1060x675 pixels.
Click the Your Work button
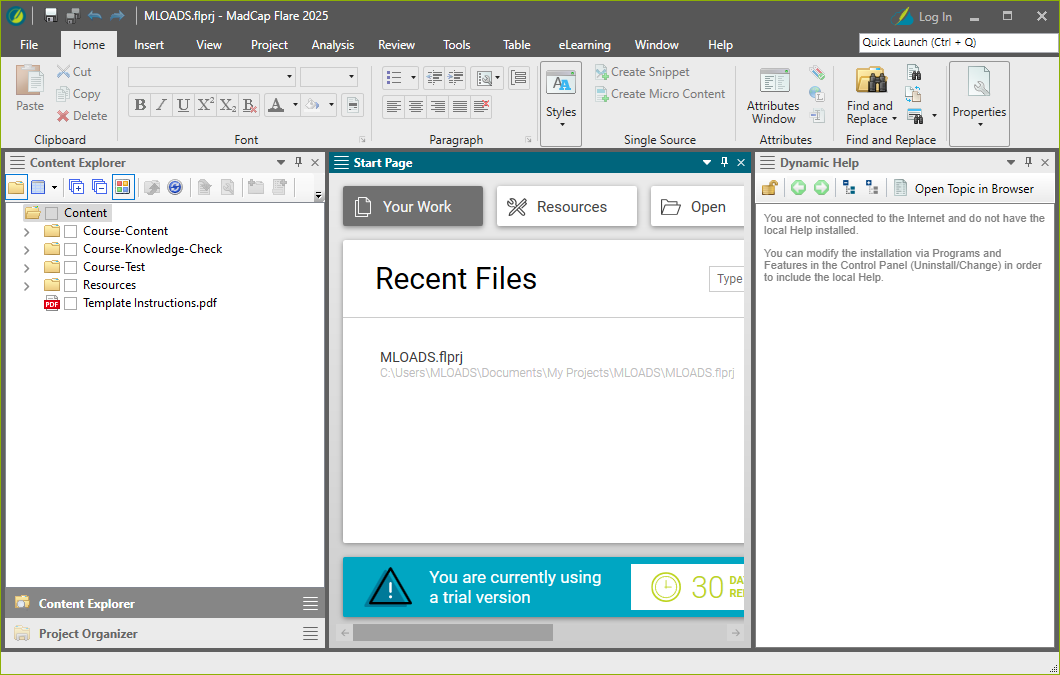[413, 206]
